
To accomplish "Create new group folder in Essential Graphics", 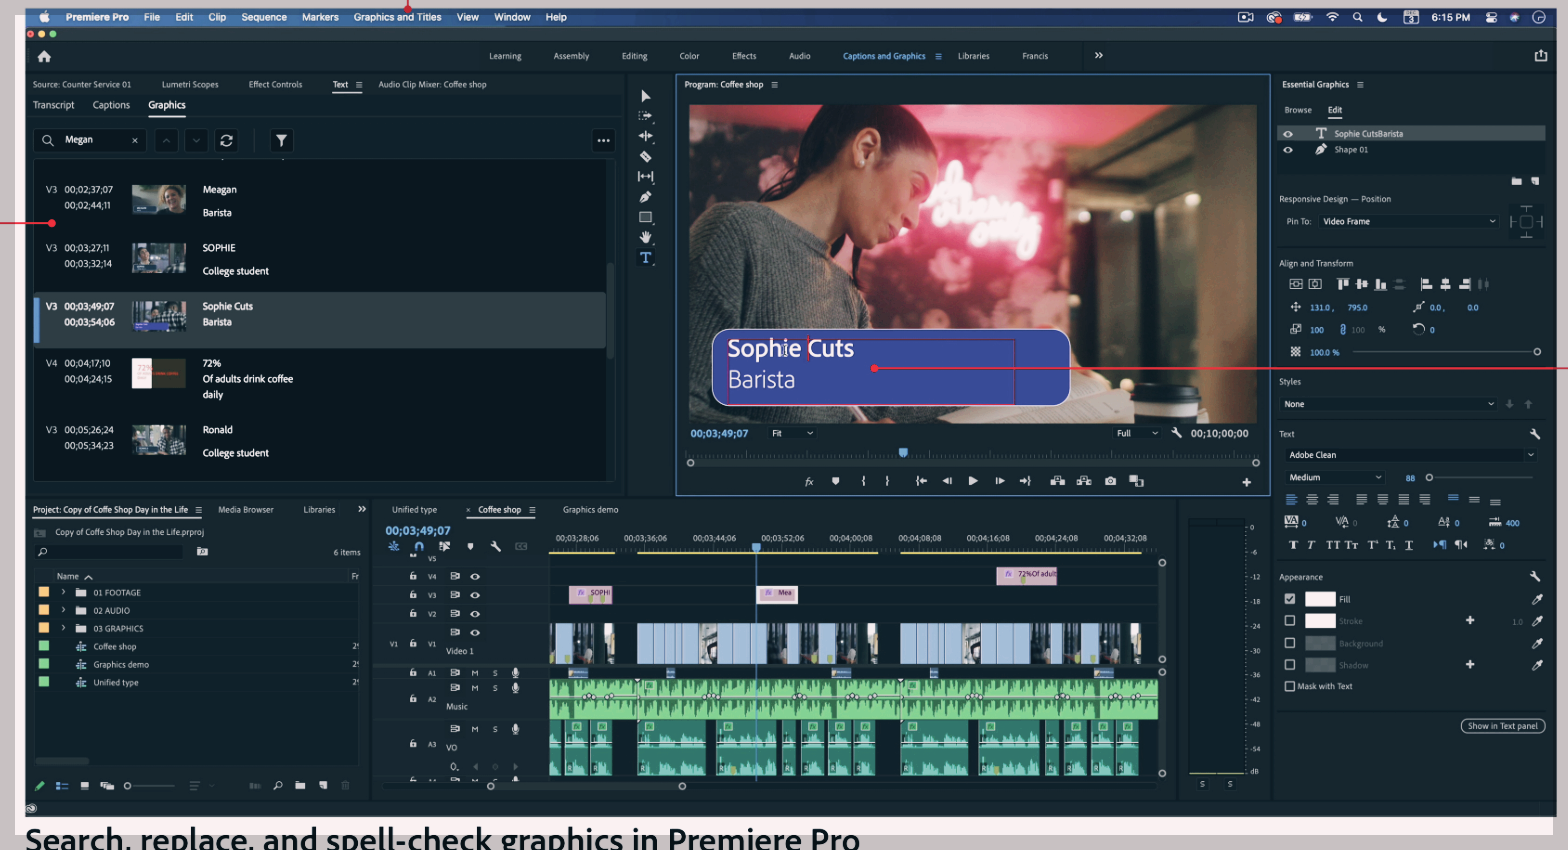I will coord(1516,181).
